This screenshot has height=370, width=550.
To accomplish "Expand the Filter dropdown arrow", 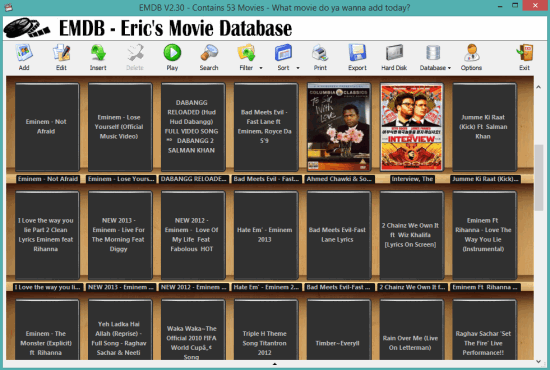I will pos(261,68).
